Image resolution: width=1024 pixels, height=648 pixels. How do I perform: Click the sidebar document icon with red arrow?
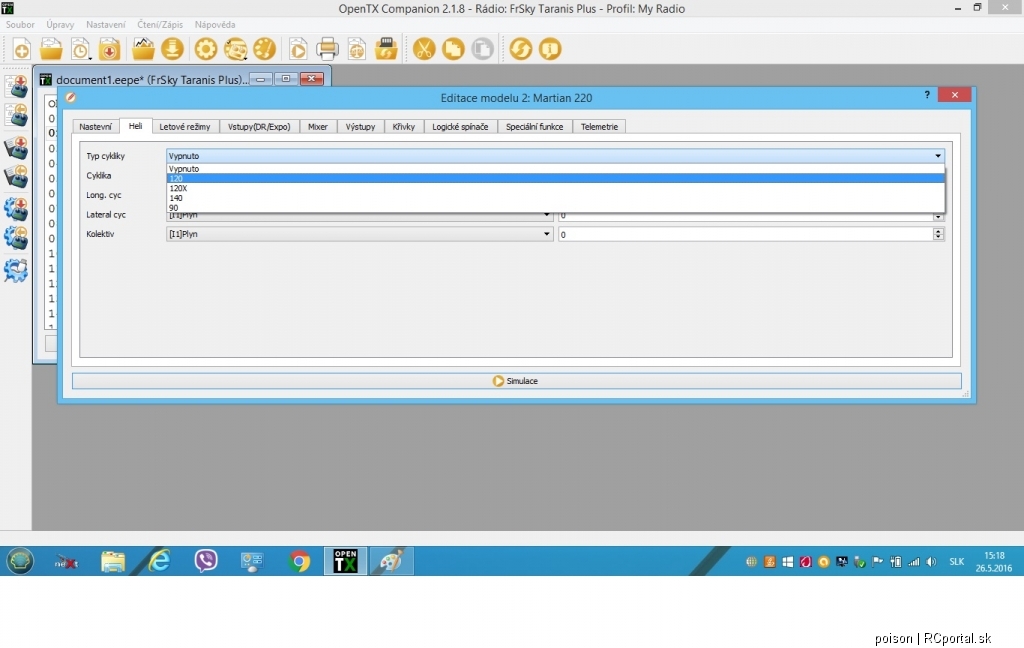tap(16, 86)
